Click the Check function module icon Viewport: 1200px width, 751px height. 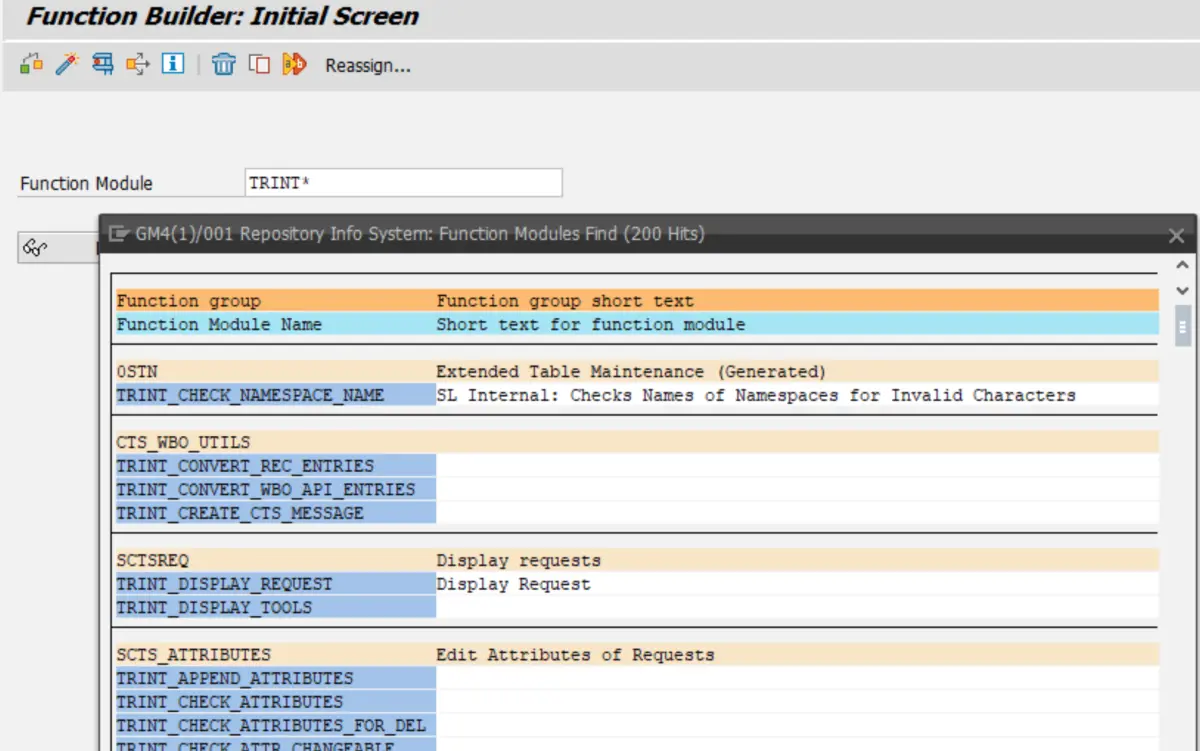[32, 65]
